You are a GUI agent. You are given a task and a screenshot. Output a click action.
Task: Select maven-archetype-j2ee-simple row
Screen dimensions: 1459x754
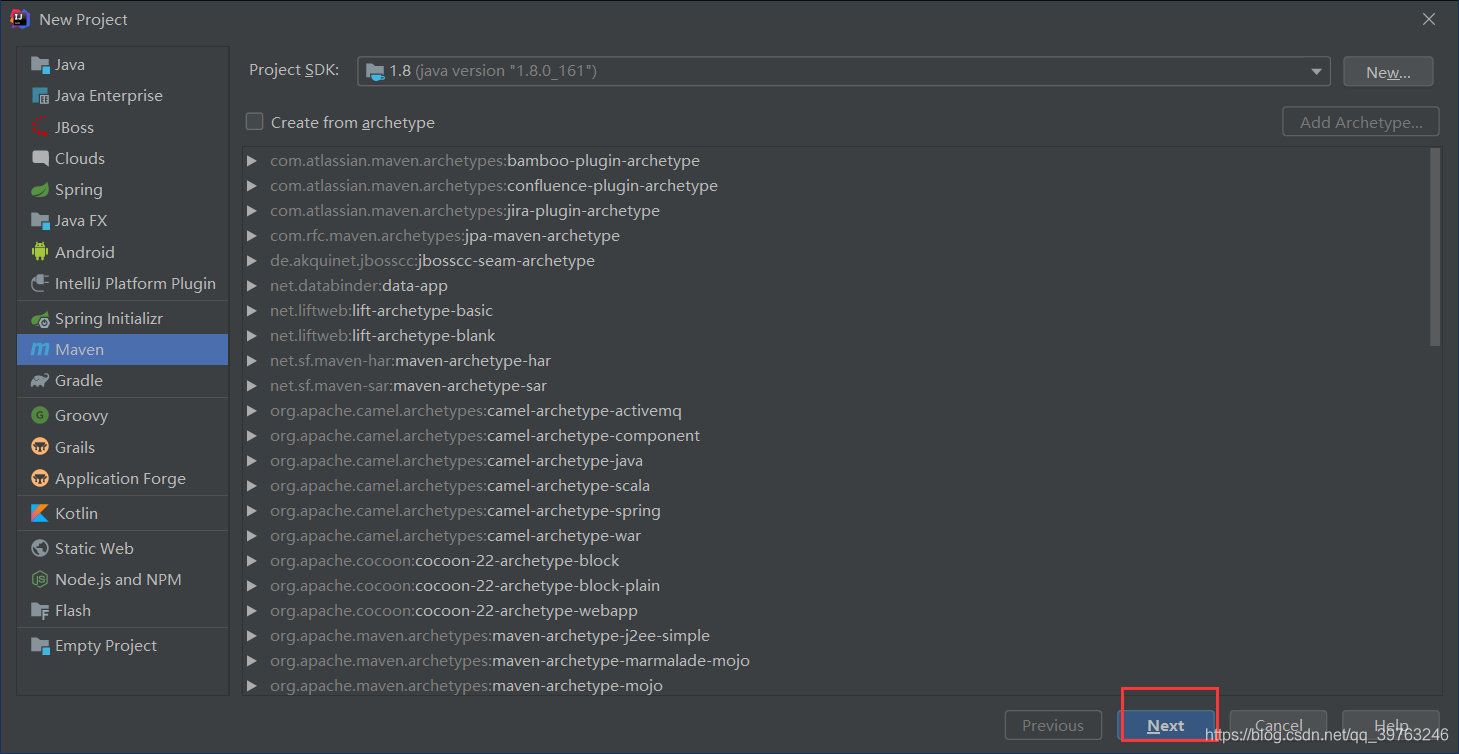pos(836,636)
